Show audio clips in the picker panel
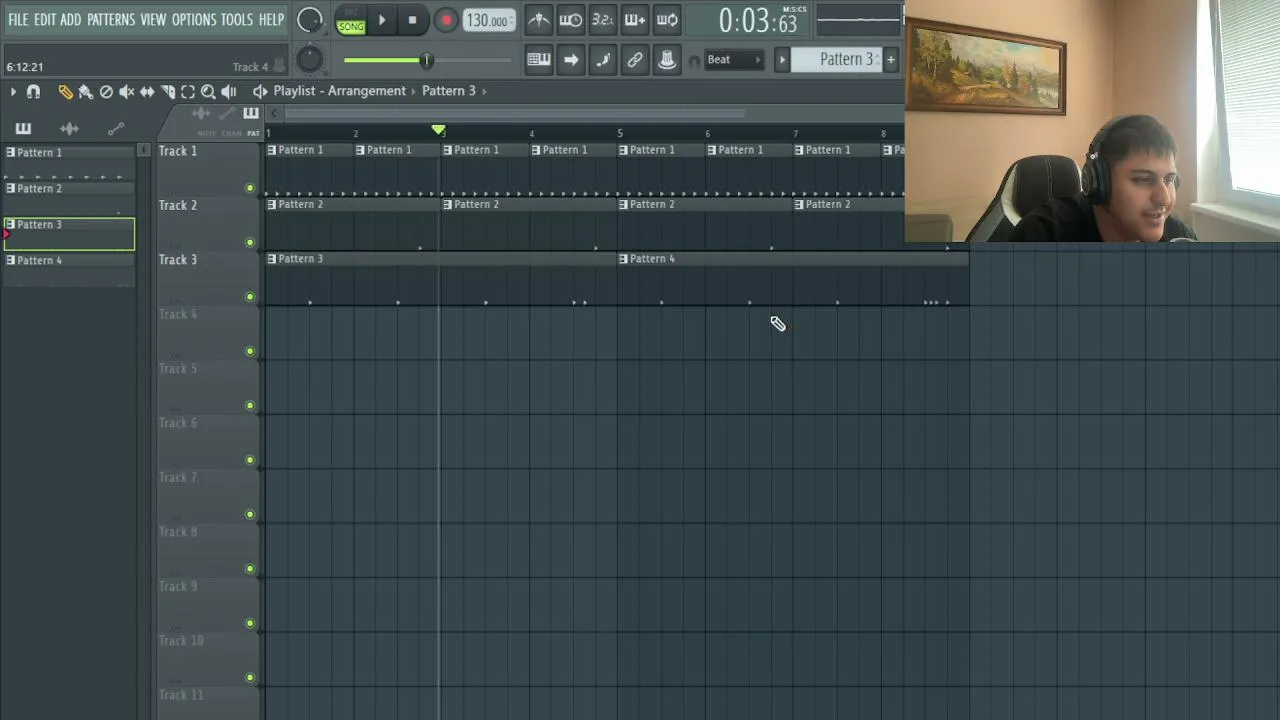This screenshot has width=1280, height=720. tap(69, 128)
